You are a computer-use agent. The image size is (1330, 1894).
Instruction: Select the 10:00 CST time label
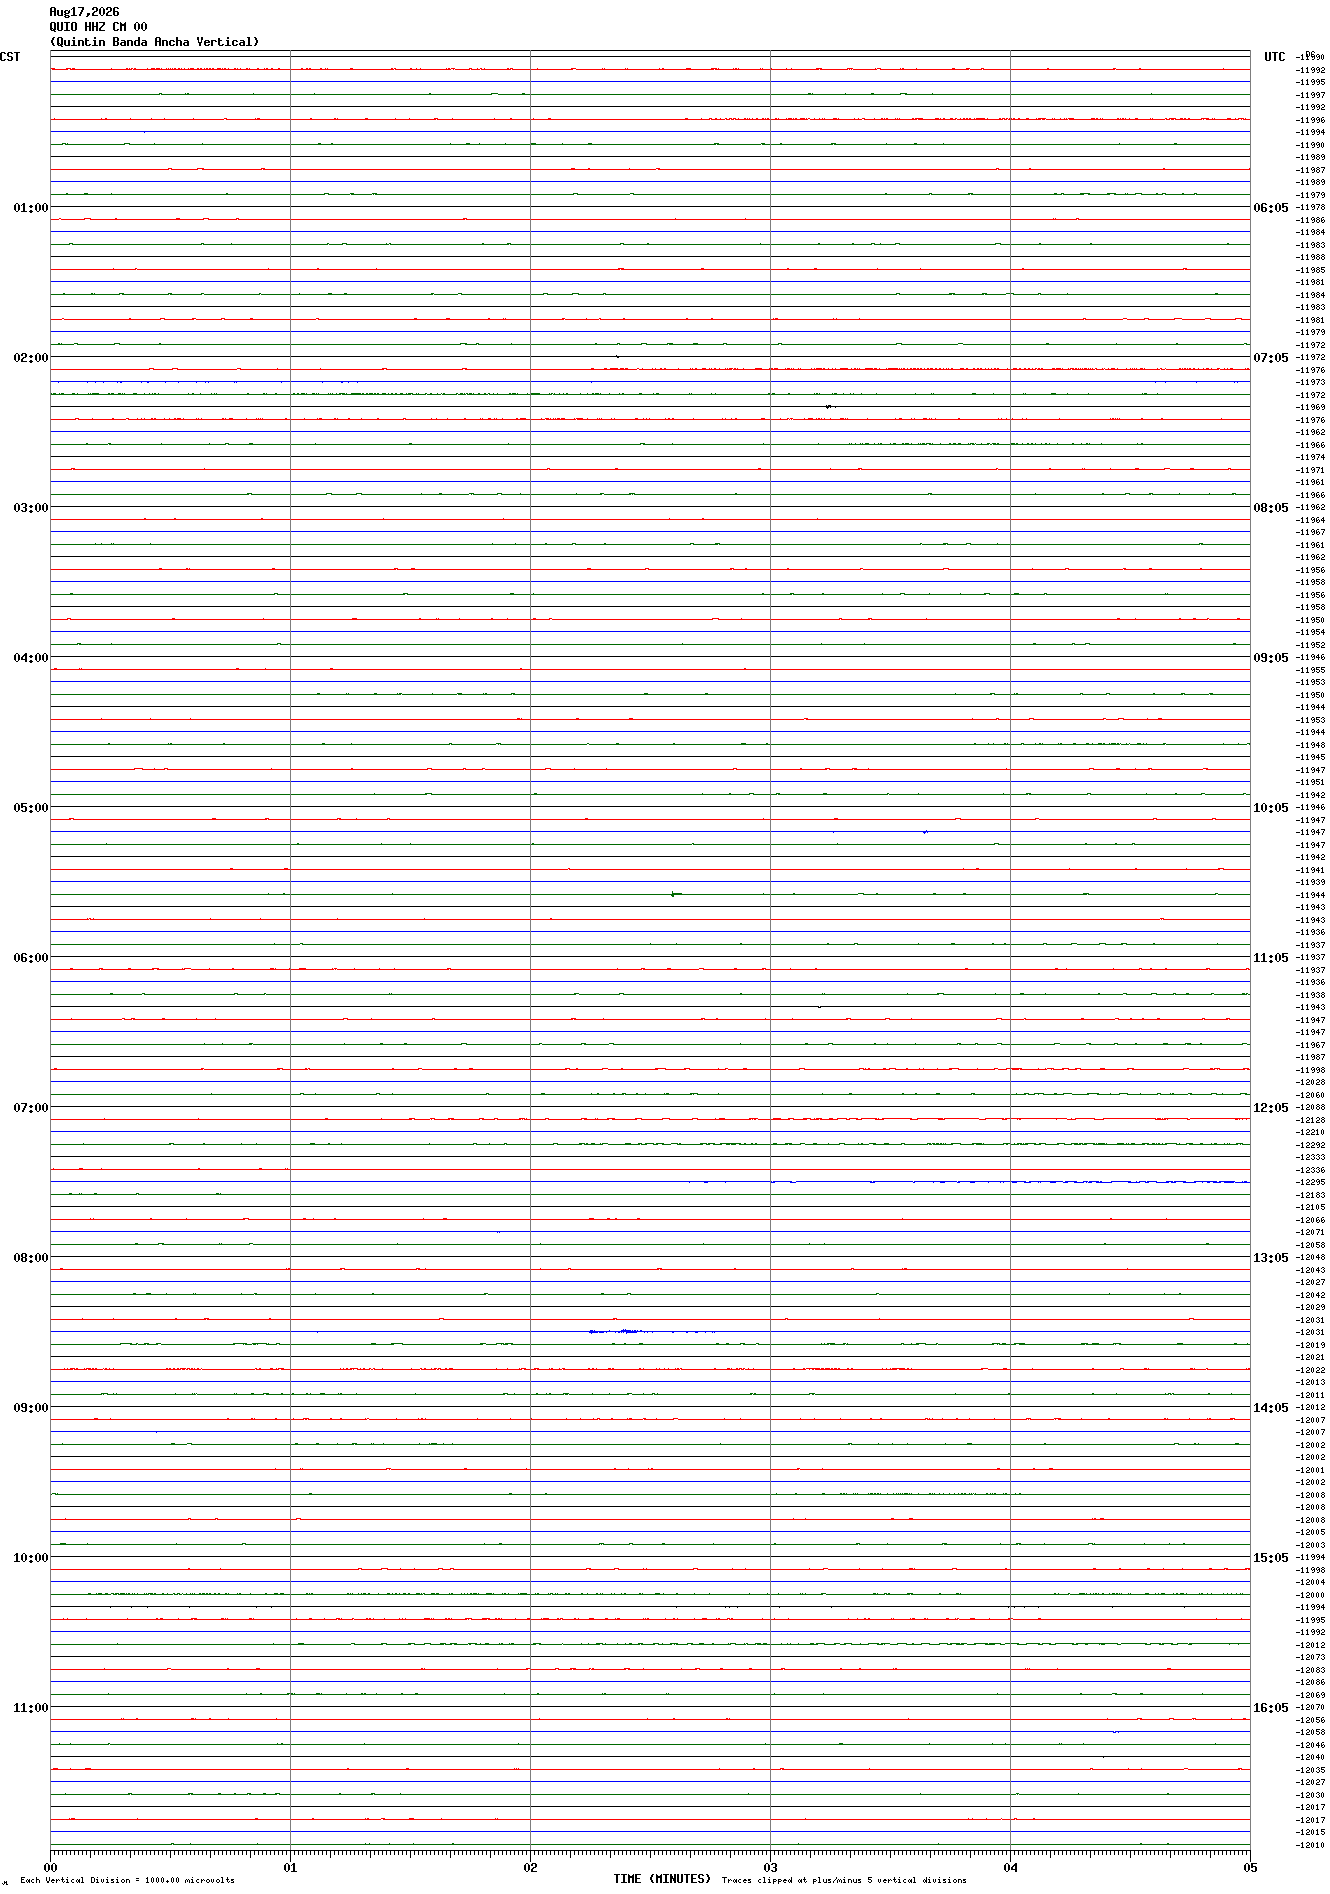(31, 1558)
